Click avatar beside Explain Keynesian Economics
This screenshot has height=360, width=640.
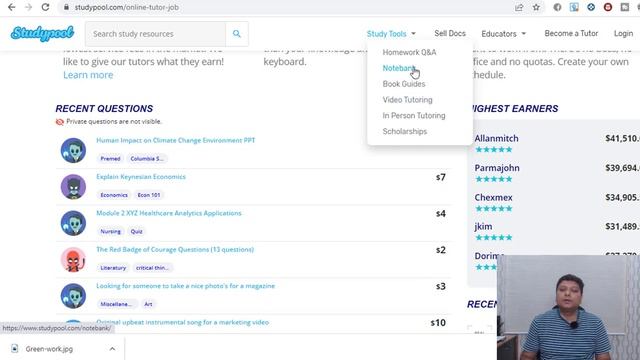point(73,187)
